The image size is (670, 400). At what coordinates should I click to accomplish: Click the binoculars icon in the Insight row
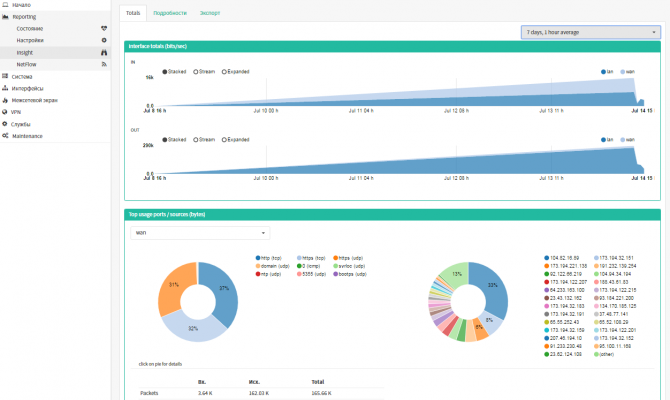point(104,53)
